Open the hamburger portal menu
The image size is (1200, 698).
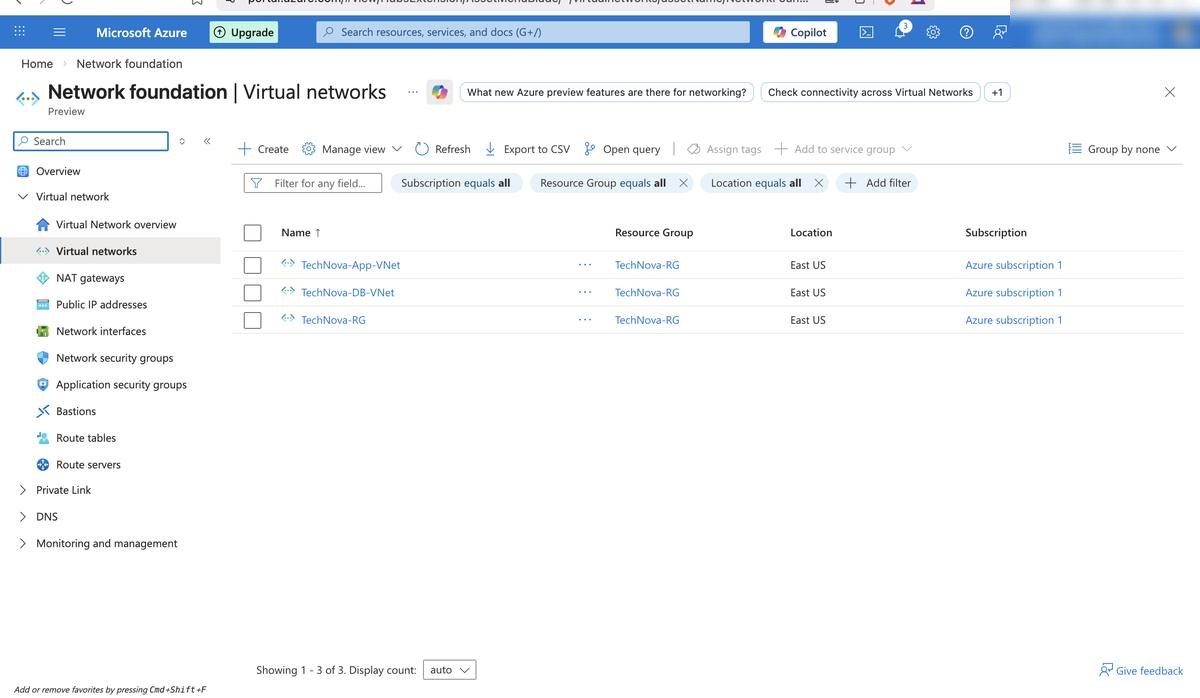click(x=59, y=32)
